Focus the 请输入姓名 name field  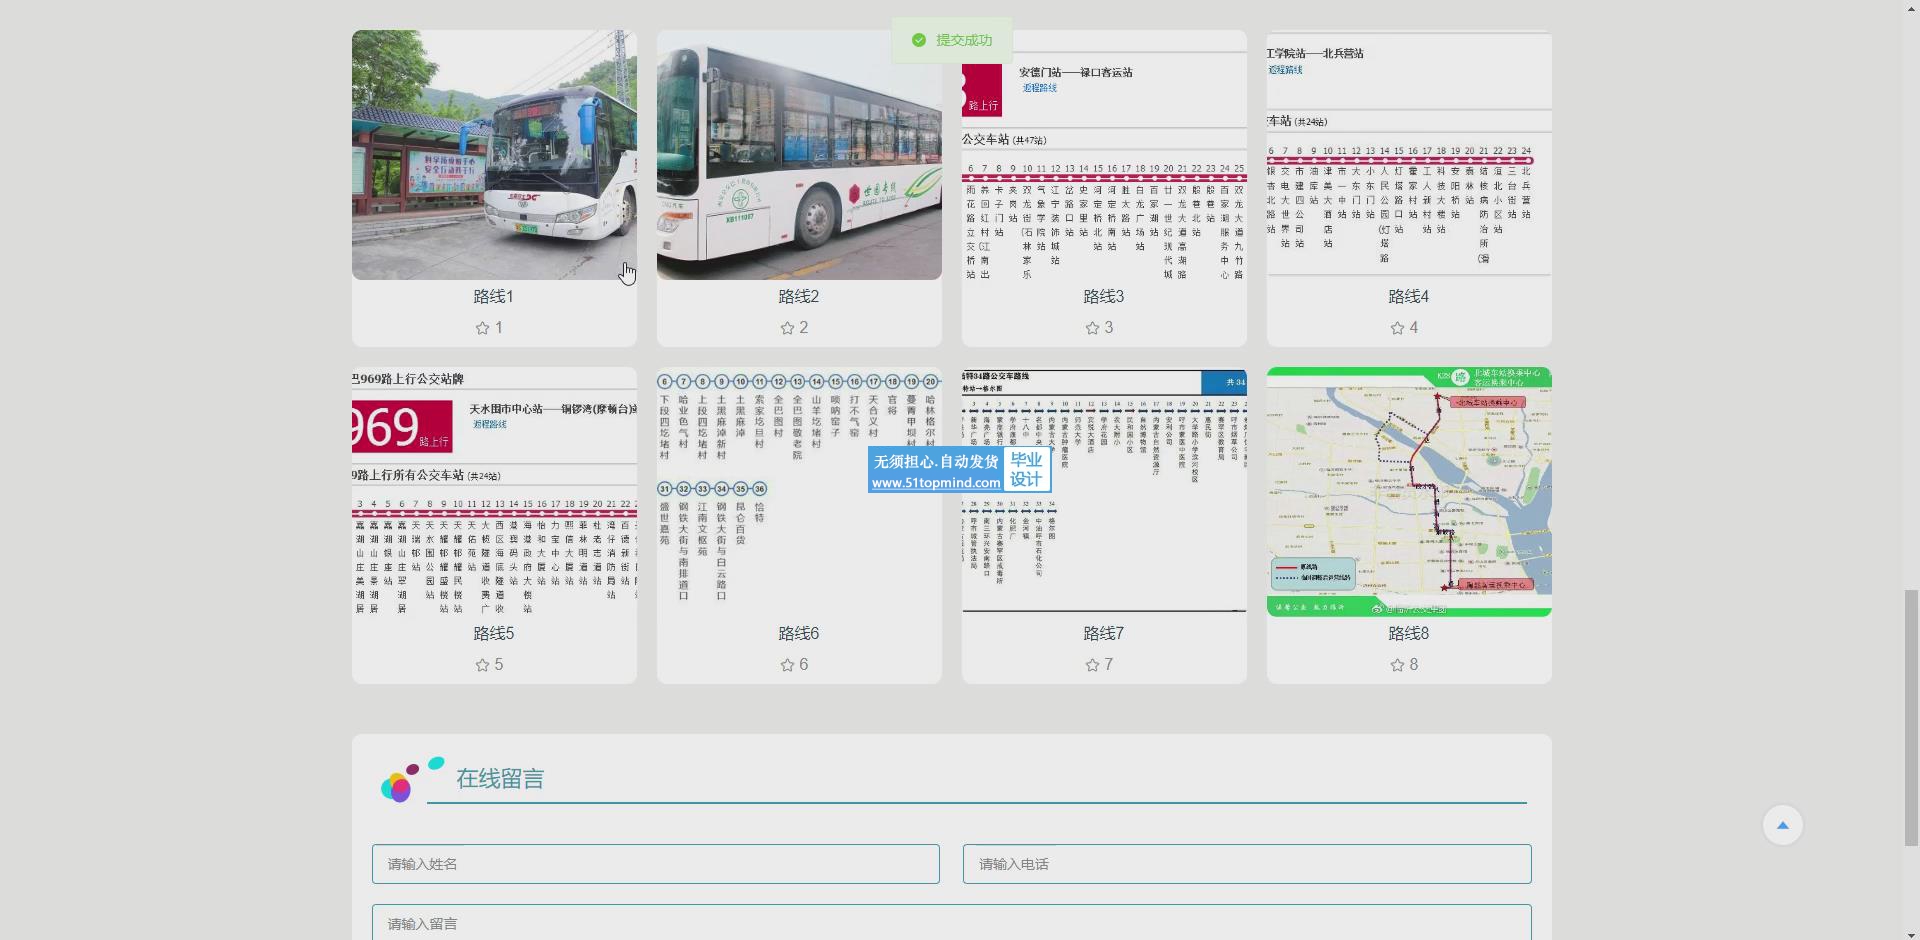tap(656, 864)
